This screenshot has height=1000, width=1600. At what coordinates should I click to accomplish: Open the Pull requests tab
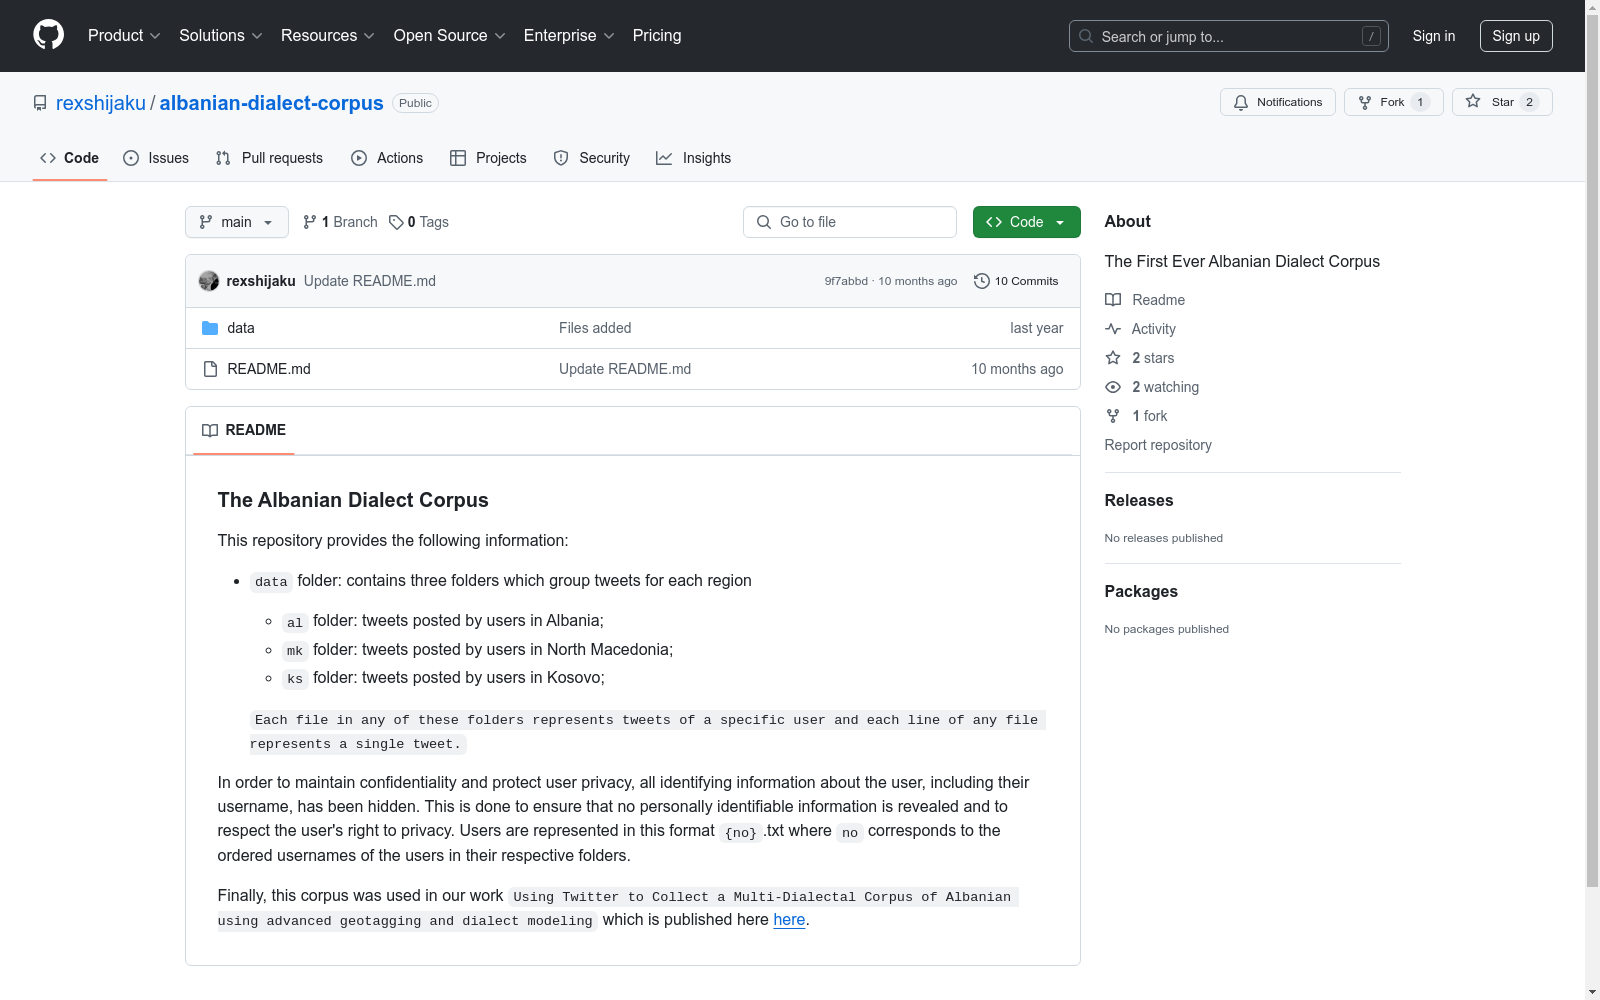click(x=269, y=158)
